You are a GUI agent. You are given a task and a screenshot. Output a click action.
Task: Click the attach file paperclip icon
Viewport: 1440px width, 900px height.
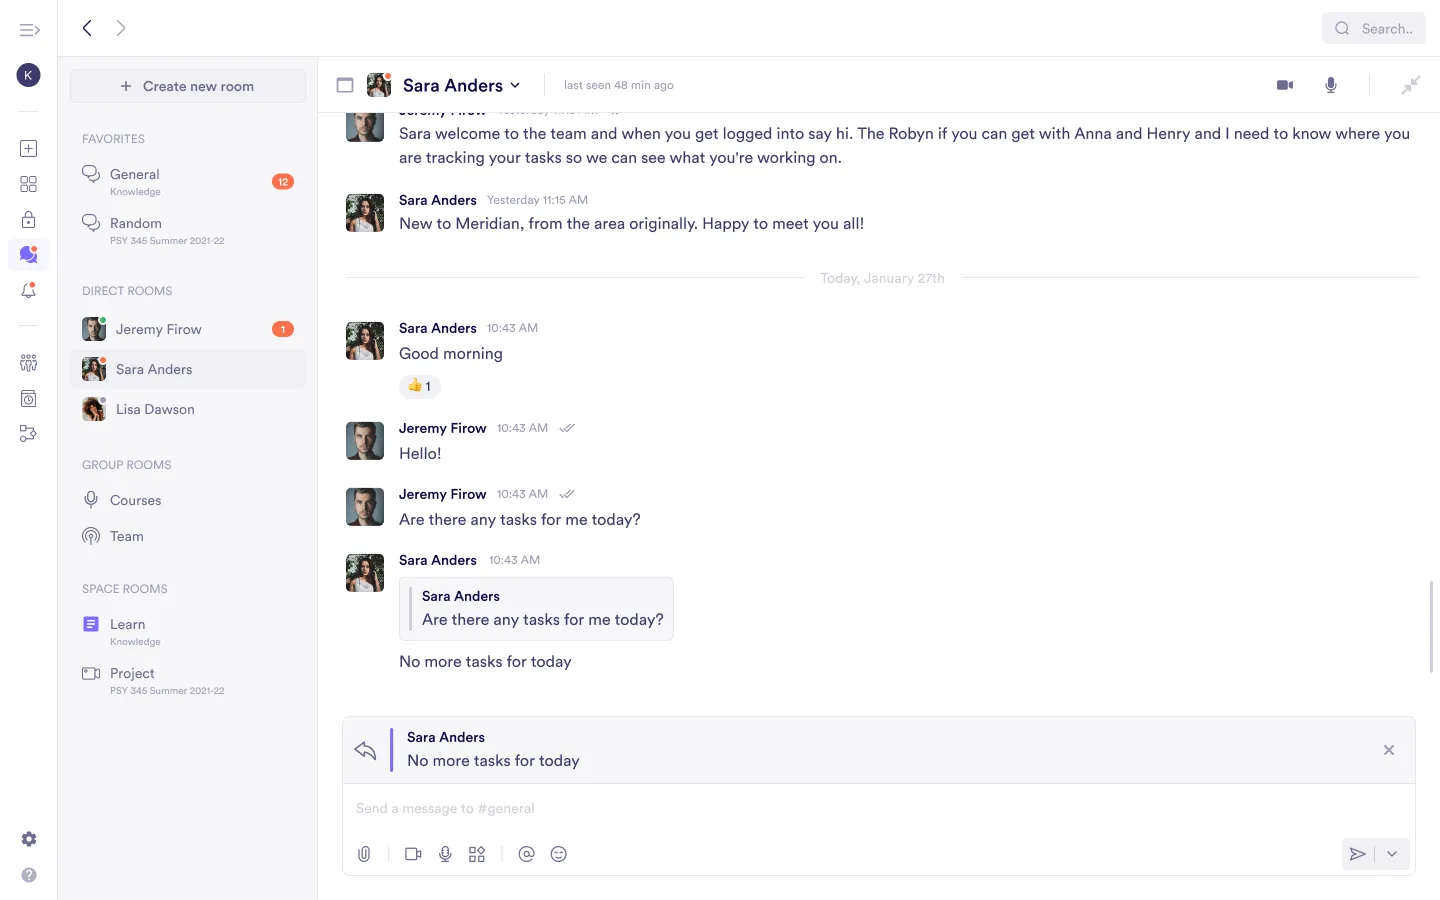(364, 854)
